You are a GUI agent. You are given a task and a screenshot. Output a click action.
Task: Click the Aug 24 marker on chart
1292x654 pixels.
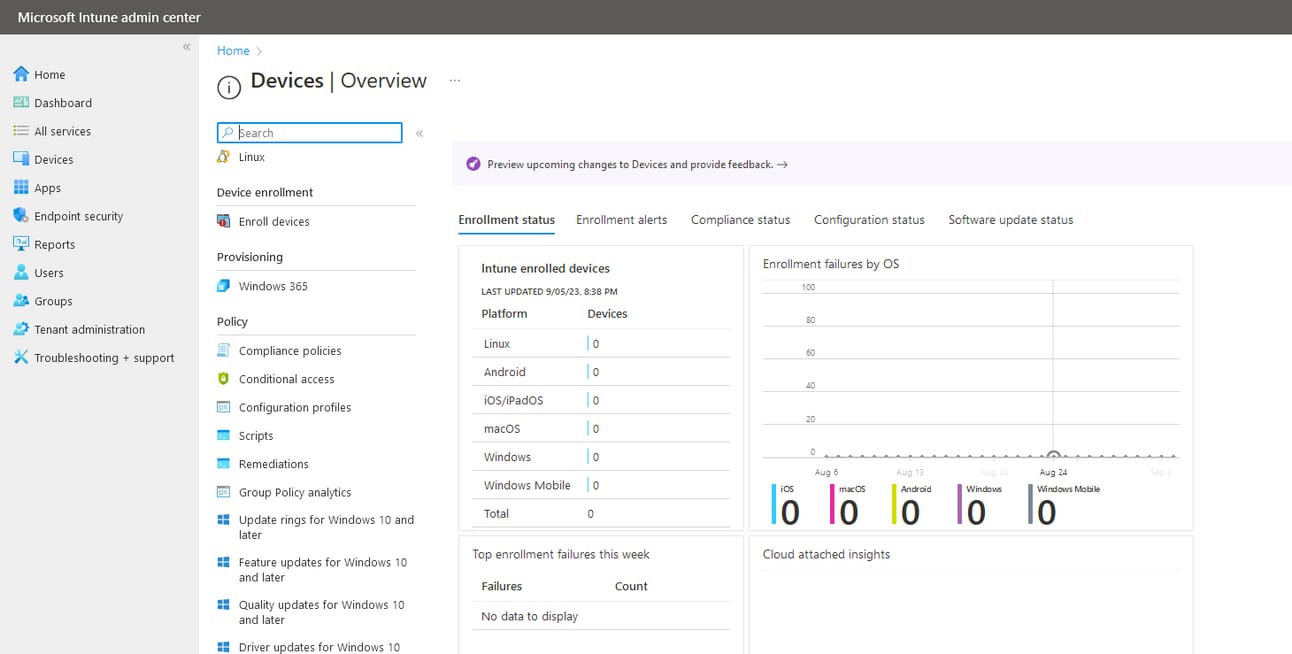click(x=1053, y=456)
